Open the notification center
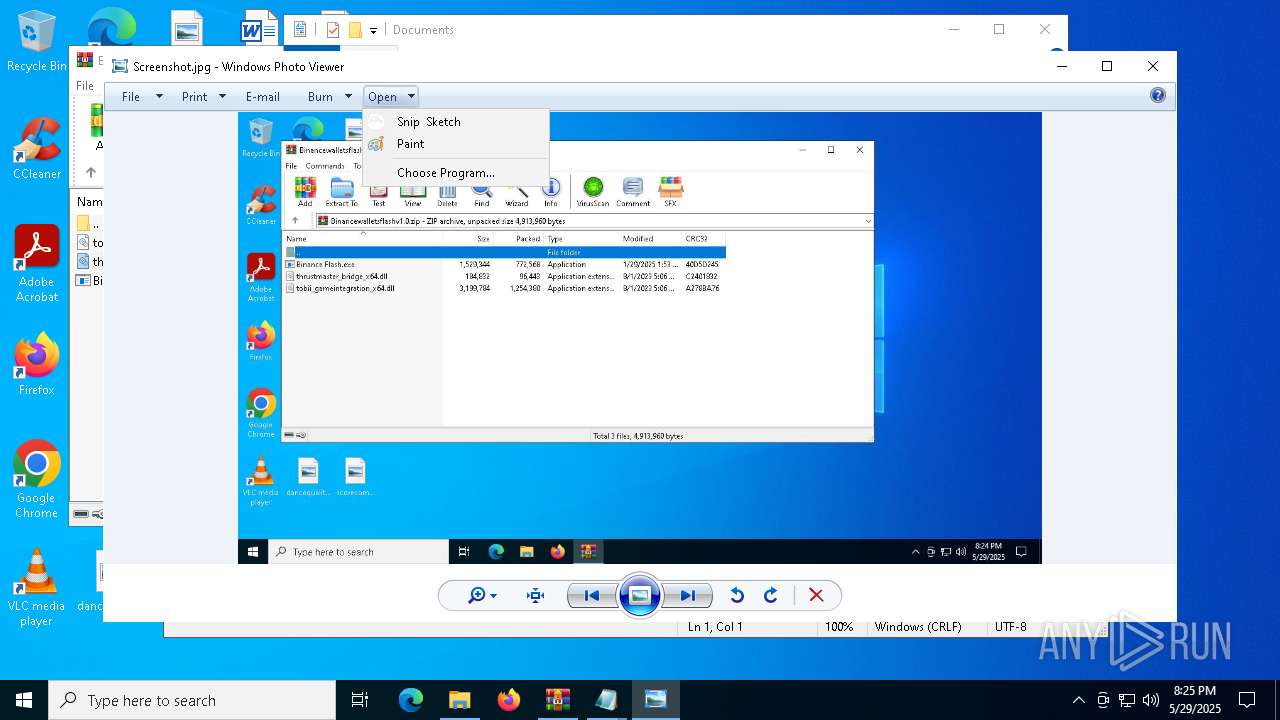The image size is (1280, 720). tap(1247, 700)
